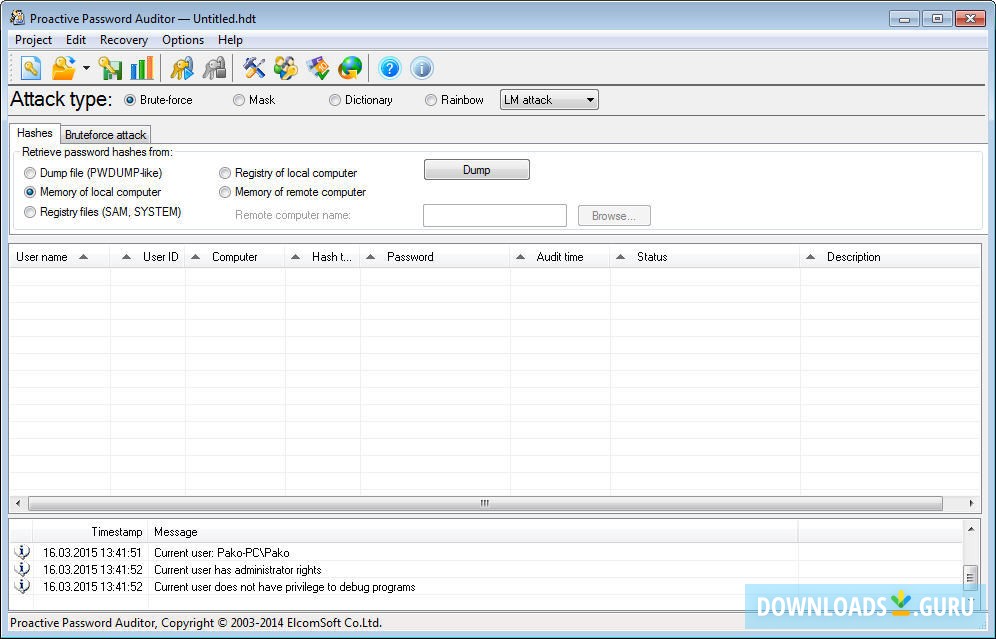Click the stop recovery padlock icon
Viewport: 996px width, 639px height.
214,68
